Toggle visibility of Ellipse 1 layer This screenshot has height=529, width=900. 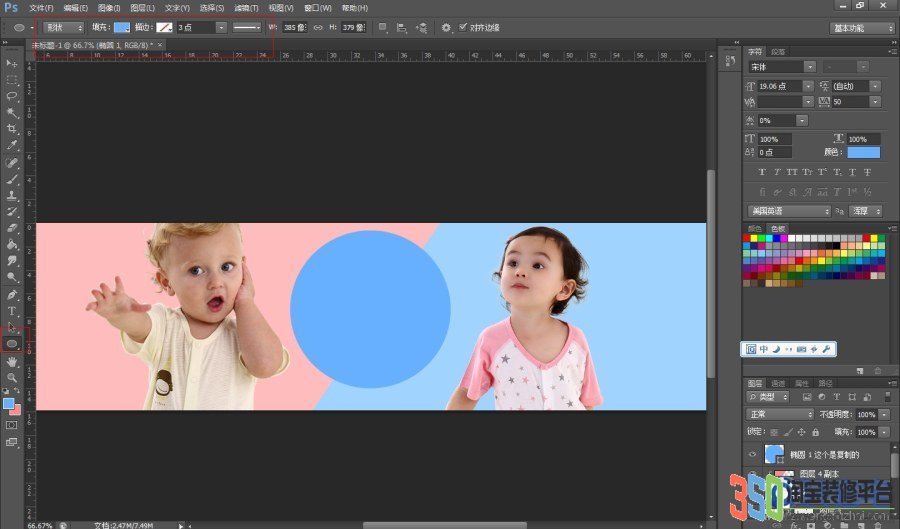pyautogui.click(x=752, y=454)
